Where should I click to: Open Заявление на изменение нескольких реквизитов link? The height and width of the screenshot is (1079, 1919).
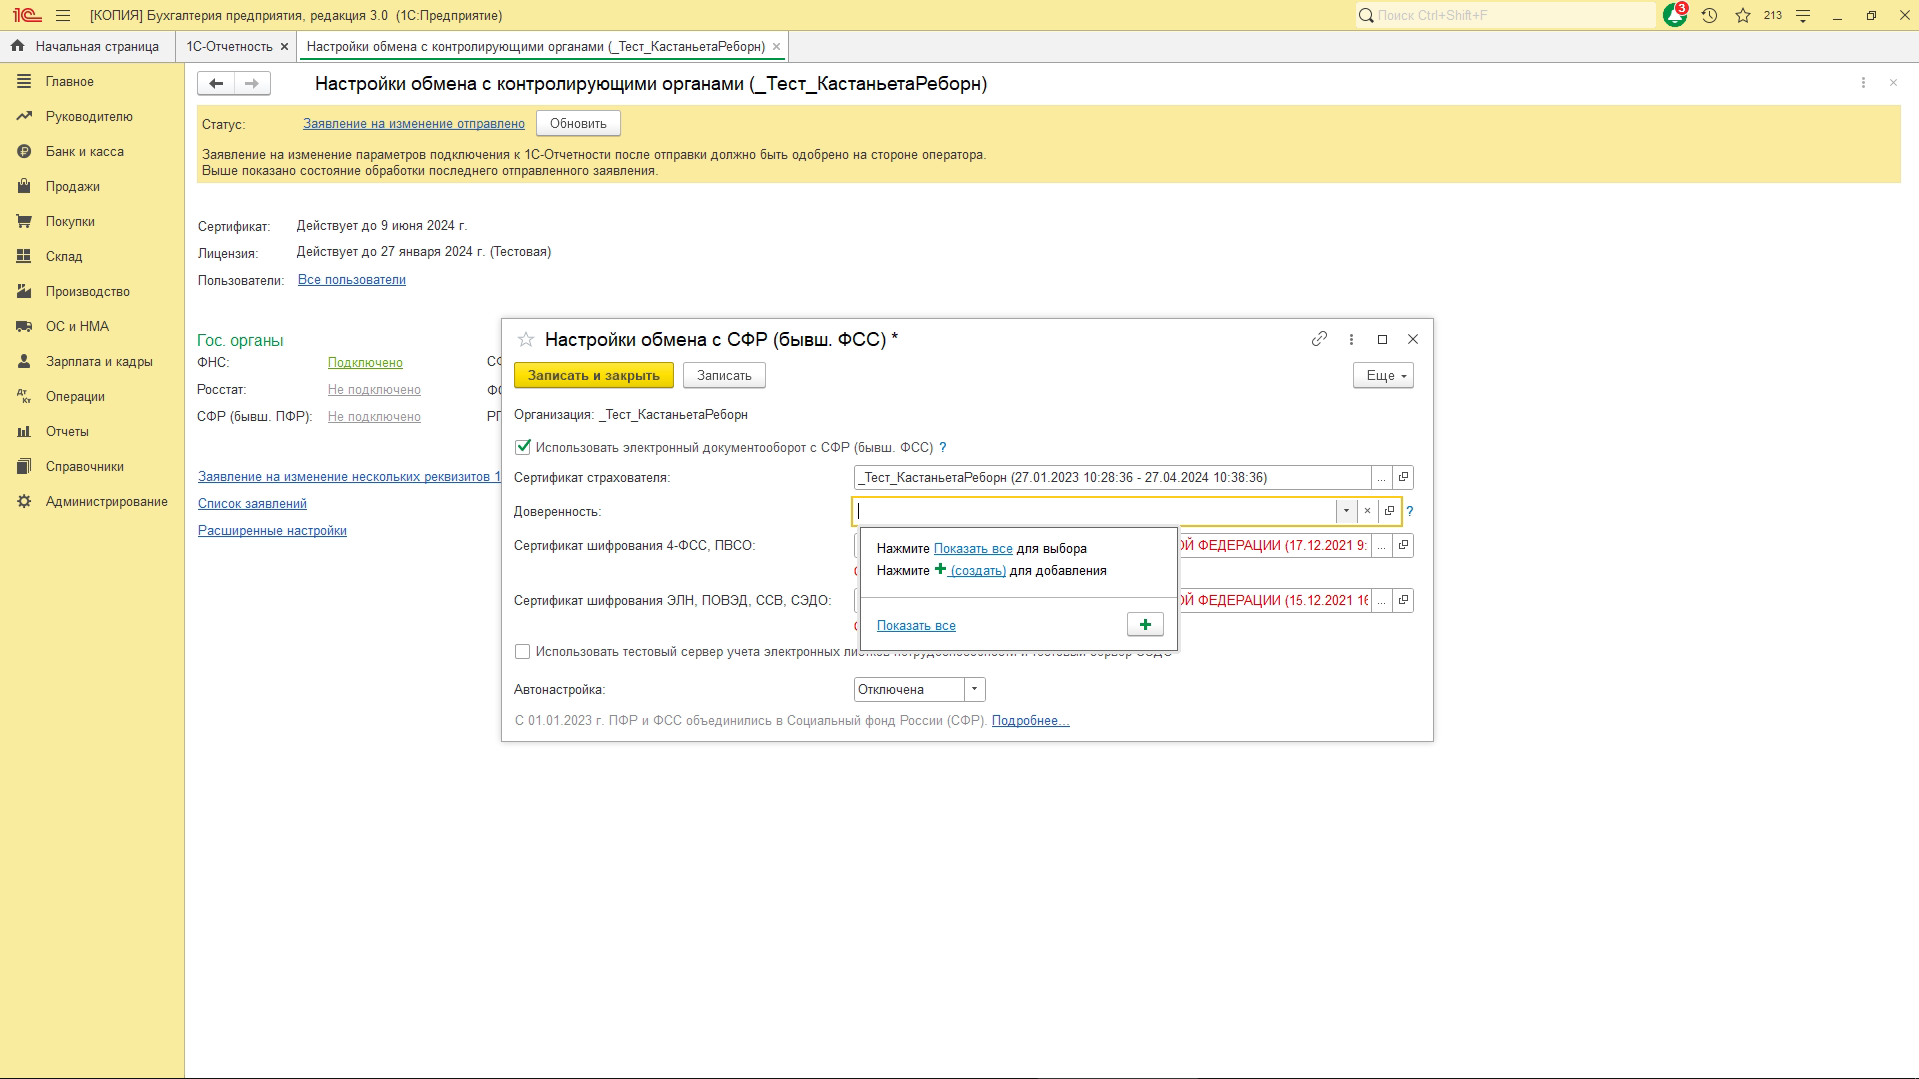pos(349,477)
